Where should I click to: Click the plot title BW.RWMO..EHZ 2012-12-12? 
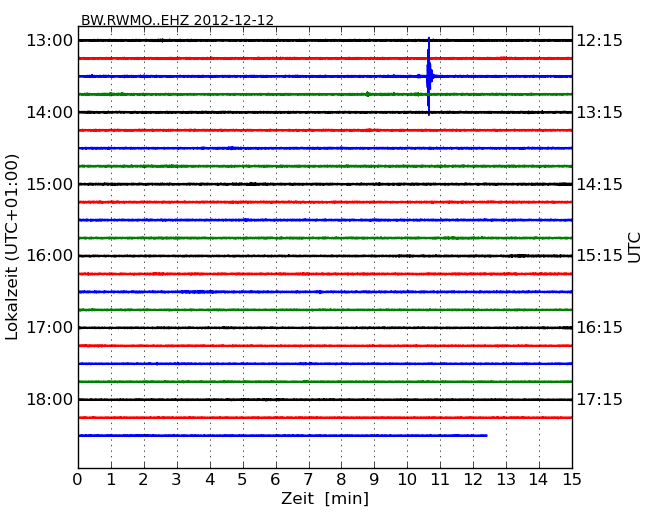[177, 20]
